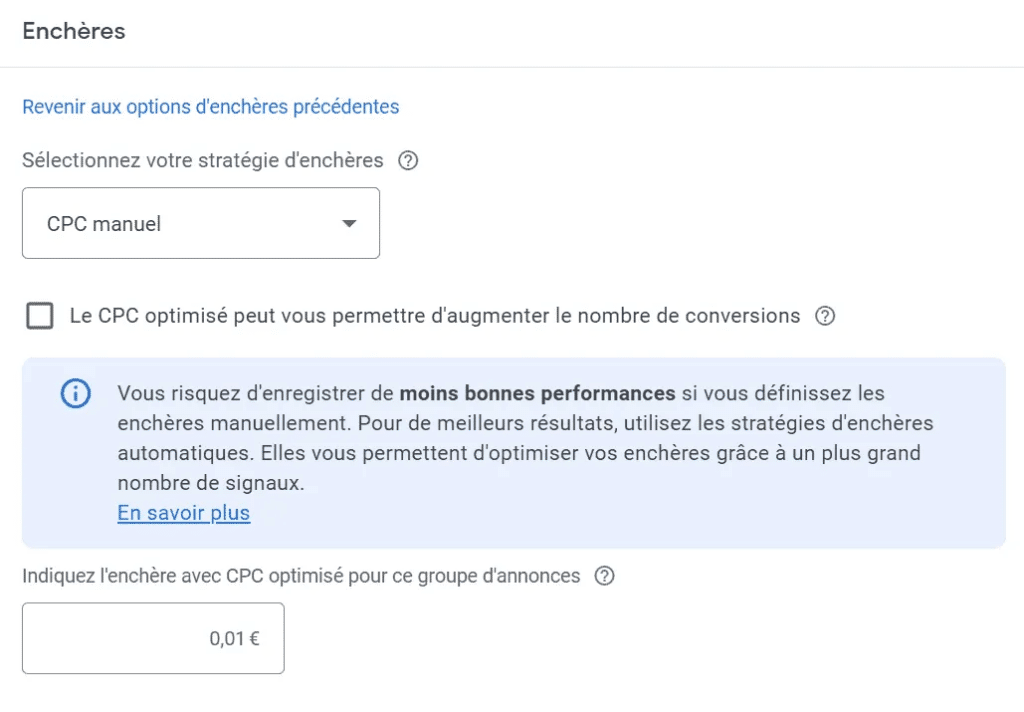This screenshot has width=1024, height=712.
Task: Focus the 0,01 € bid input field
Action: tap(153, 638)
